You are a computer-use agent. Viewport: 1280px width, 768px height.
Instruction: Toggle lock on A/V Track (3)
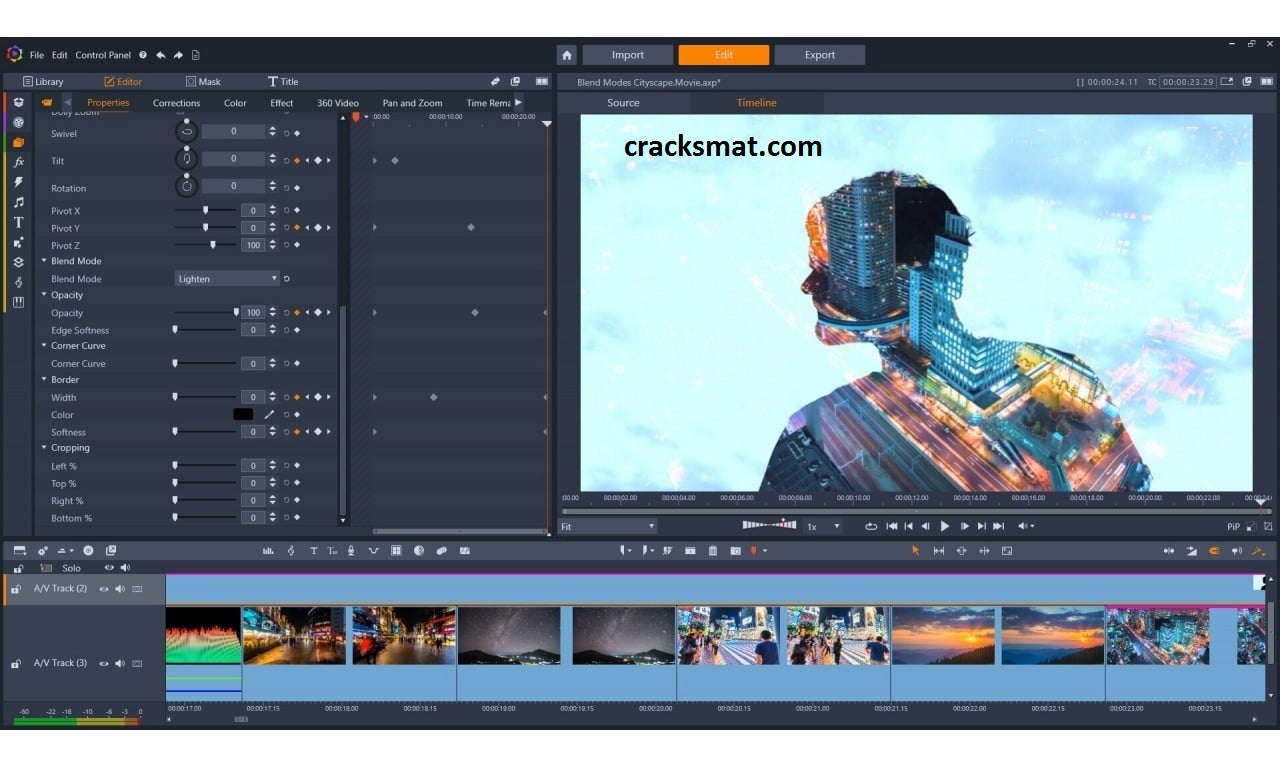(16, 663)
